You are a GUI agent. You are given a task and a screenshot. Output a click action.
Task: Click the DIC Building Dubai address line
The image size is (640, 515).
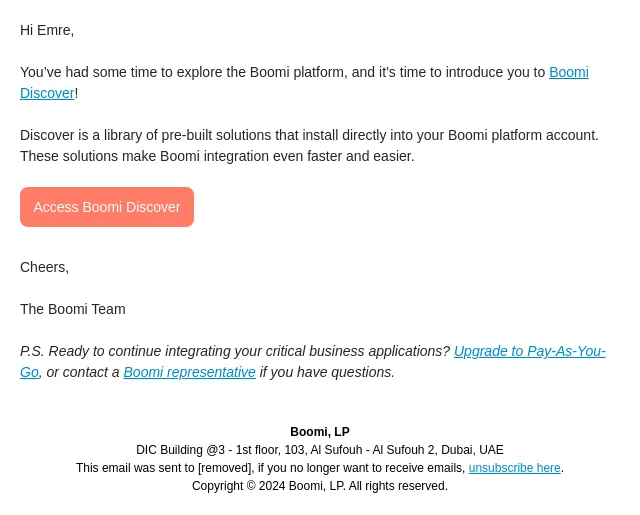(x=320, y=450)
